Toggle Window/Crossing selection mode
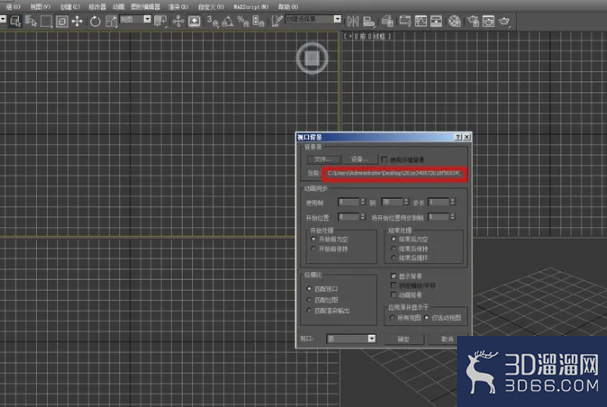Image resolution: width=607 pixels, height=407 pixels. point(62,21)
